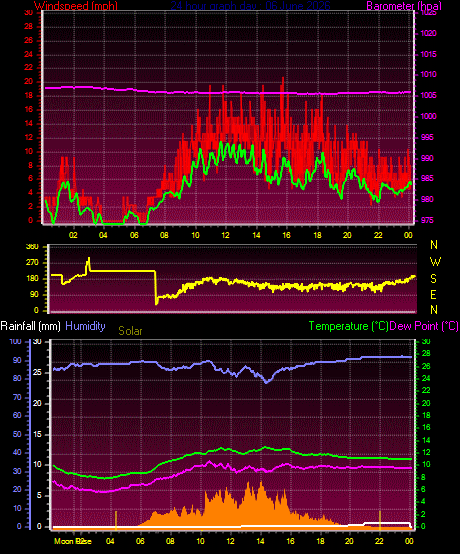Click the magenta "Barometer (hpa)" title
This screenshot has width=460, height=554.
(404, 6)
